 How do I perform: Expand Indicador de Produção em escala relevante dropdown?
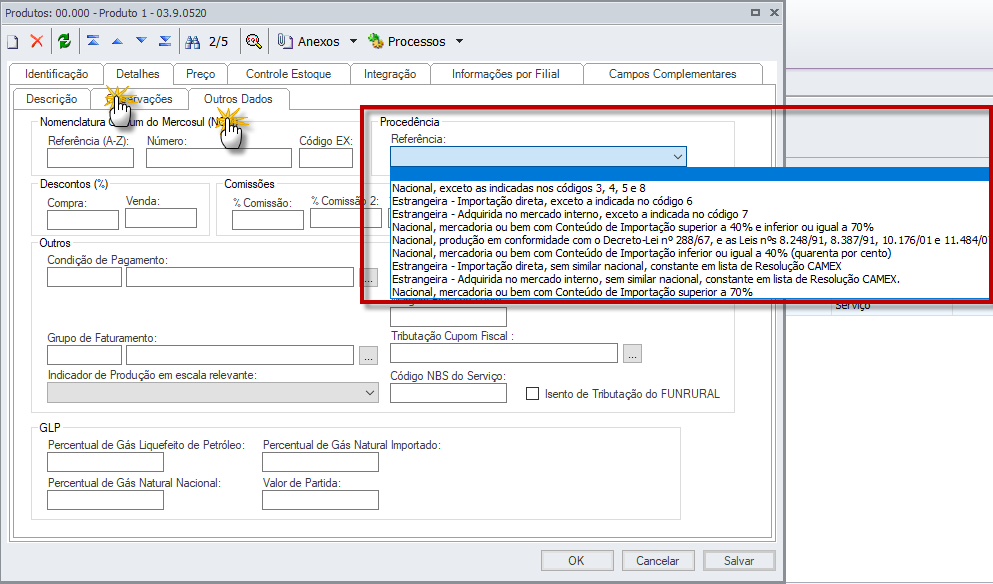tap(370, 393)
